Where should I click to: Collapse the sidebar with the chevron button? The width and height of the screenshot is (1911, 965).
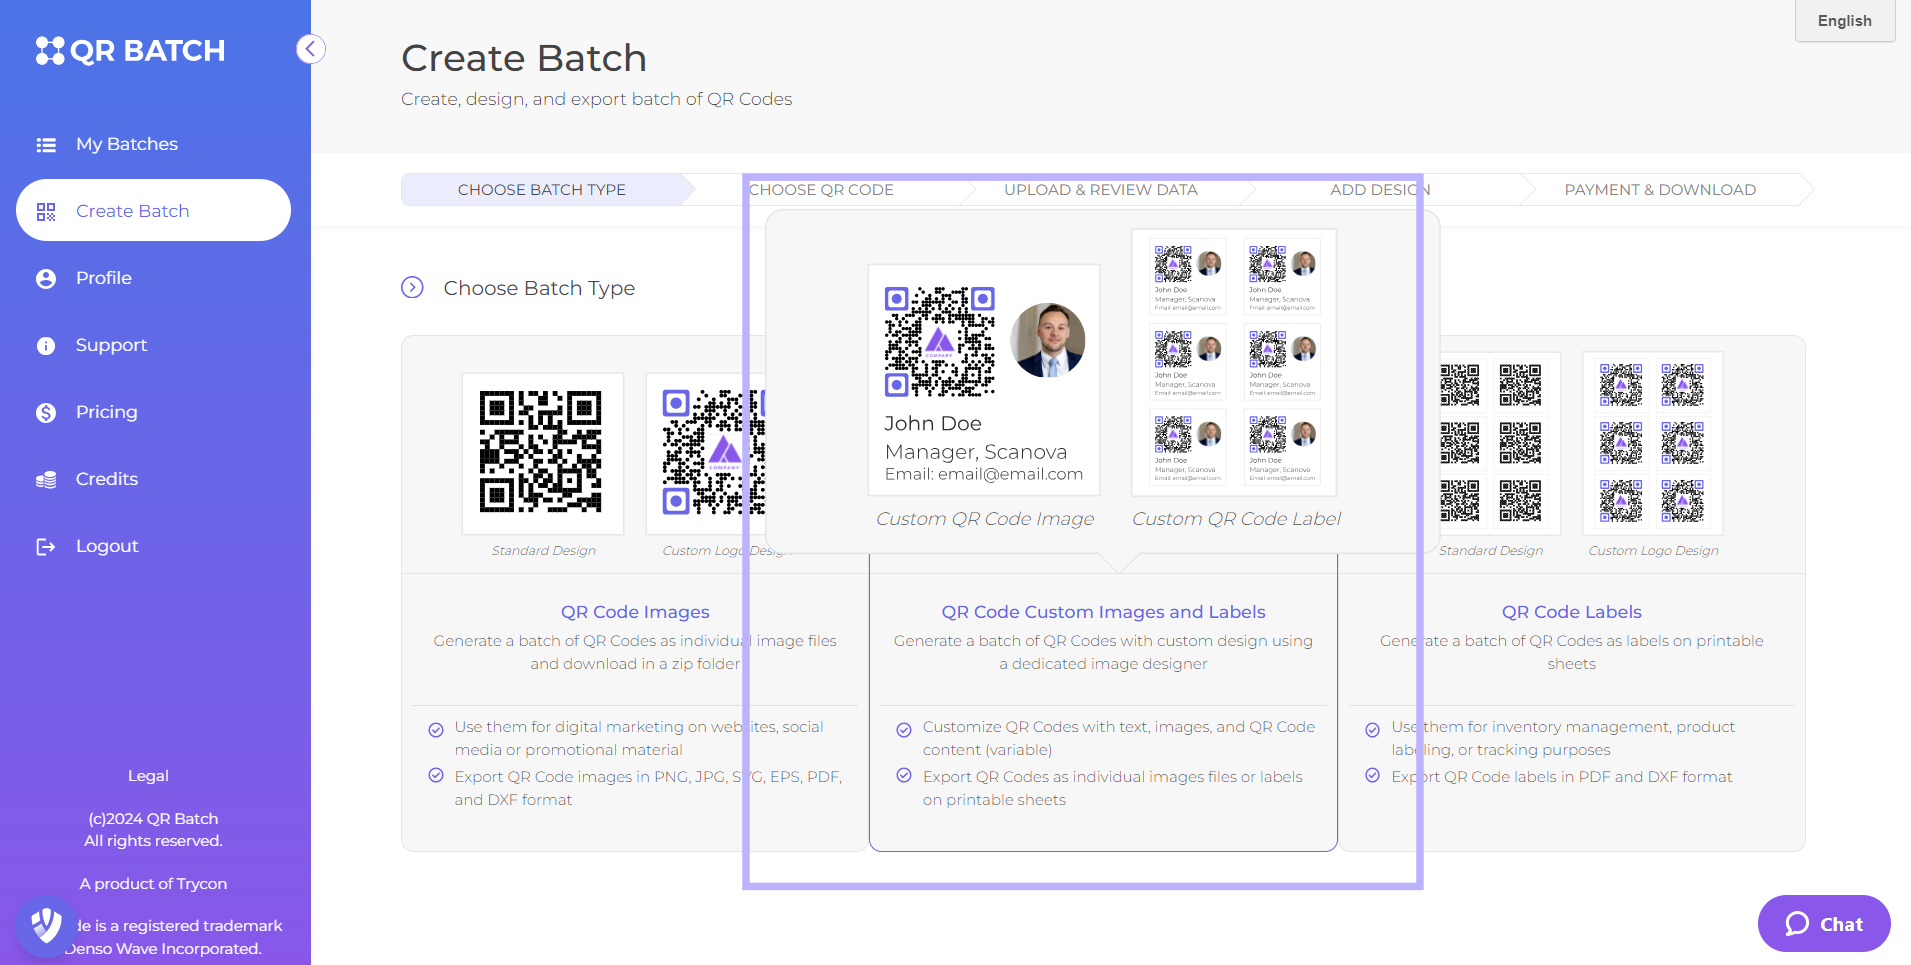(311, 49)
